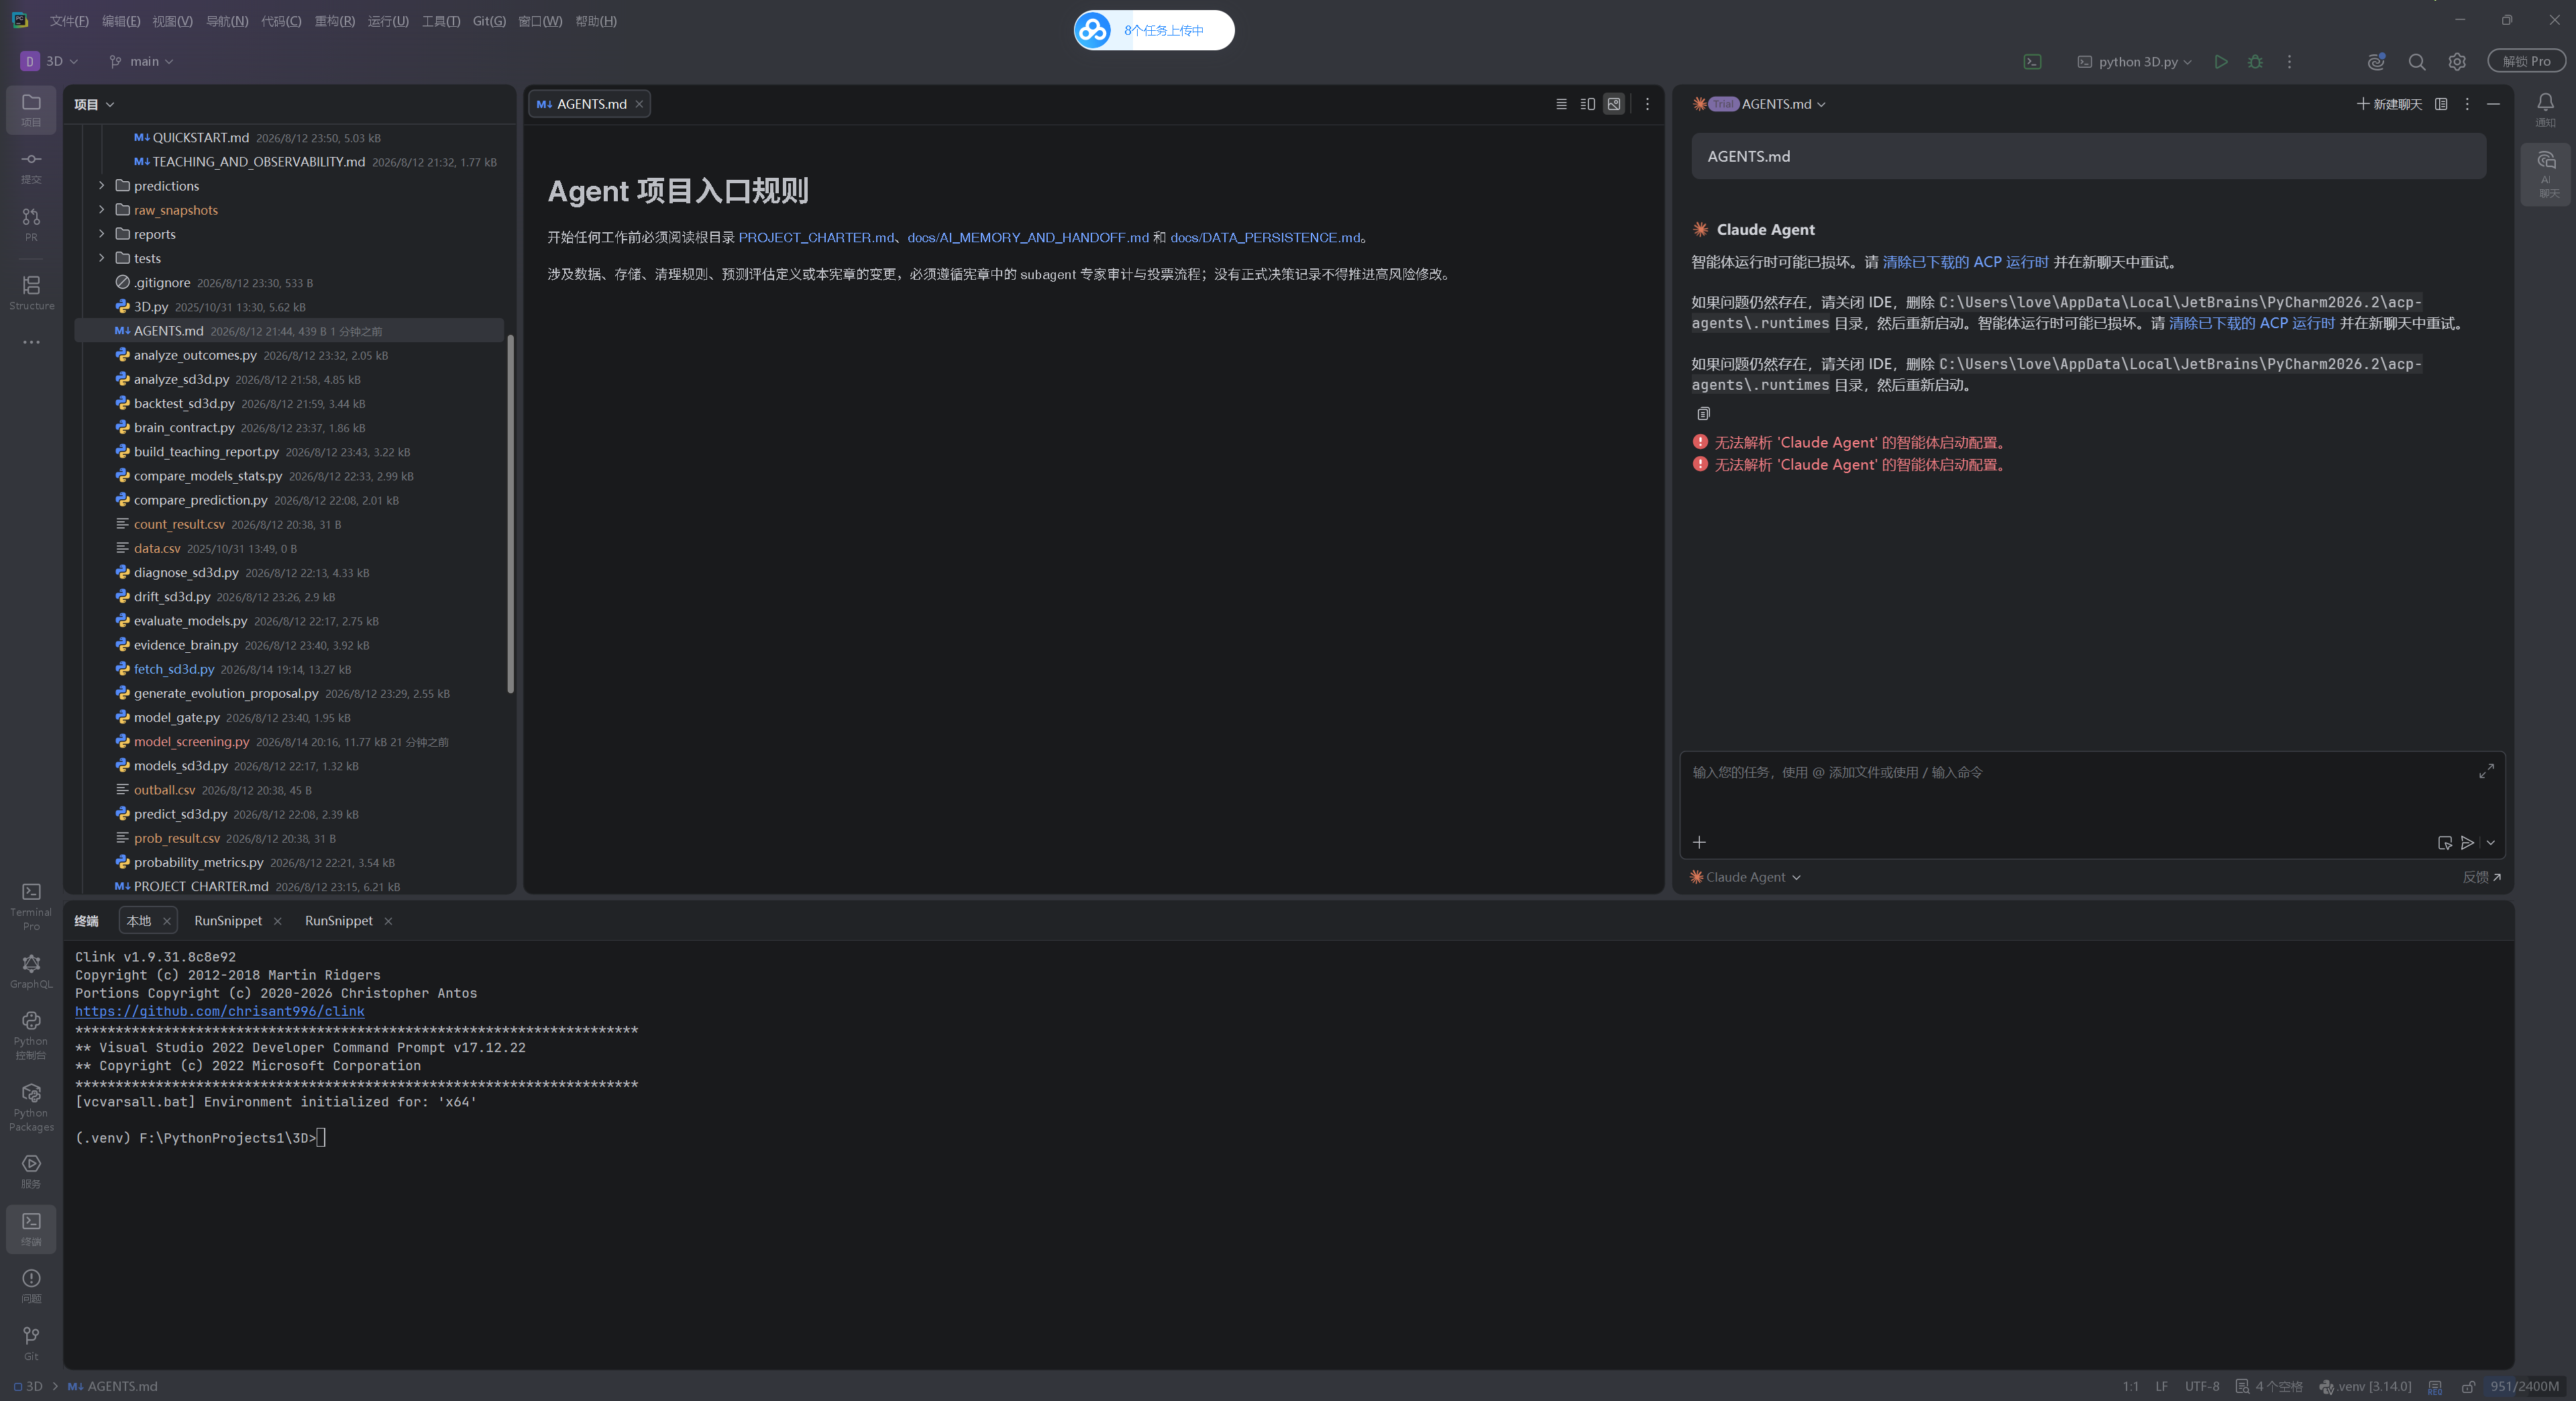
Task: Open Terminal Pro tool window
Action: click(x=31, y=906)
